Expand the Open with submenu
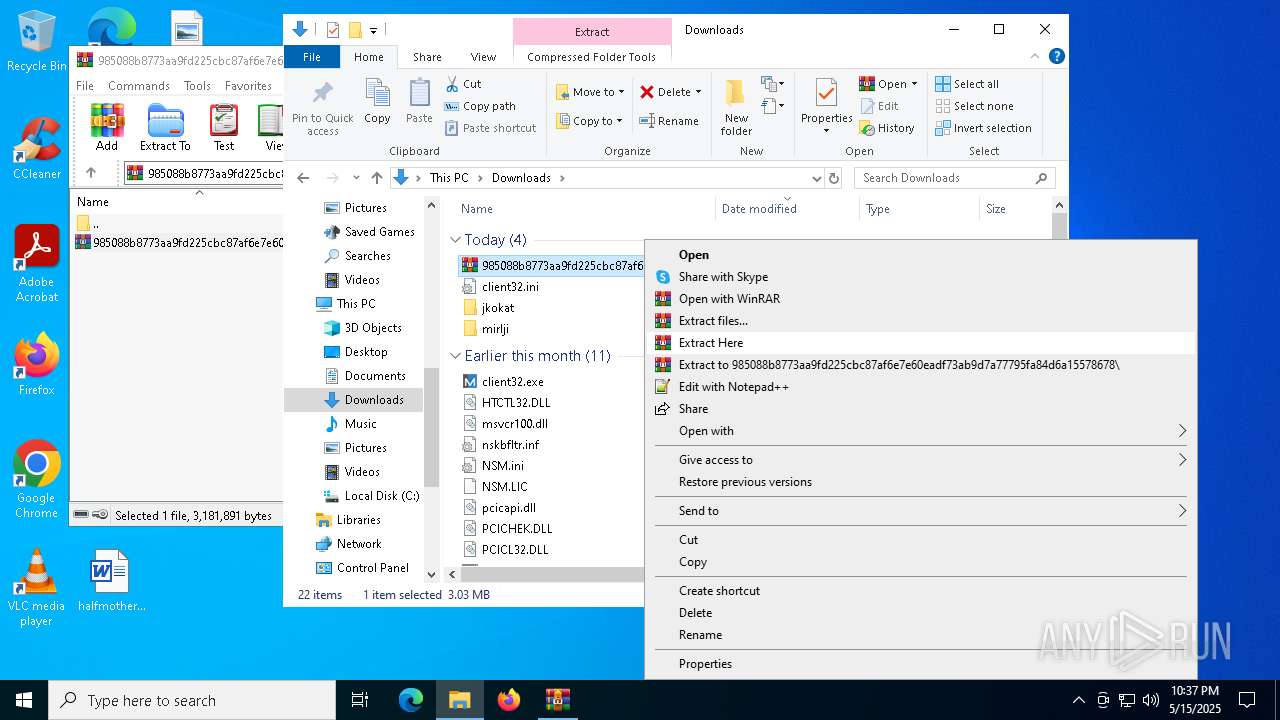 (x=920, y=431)
